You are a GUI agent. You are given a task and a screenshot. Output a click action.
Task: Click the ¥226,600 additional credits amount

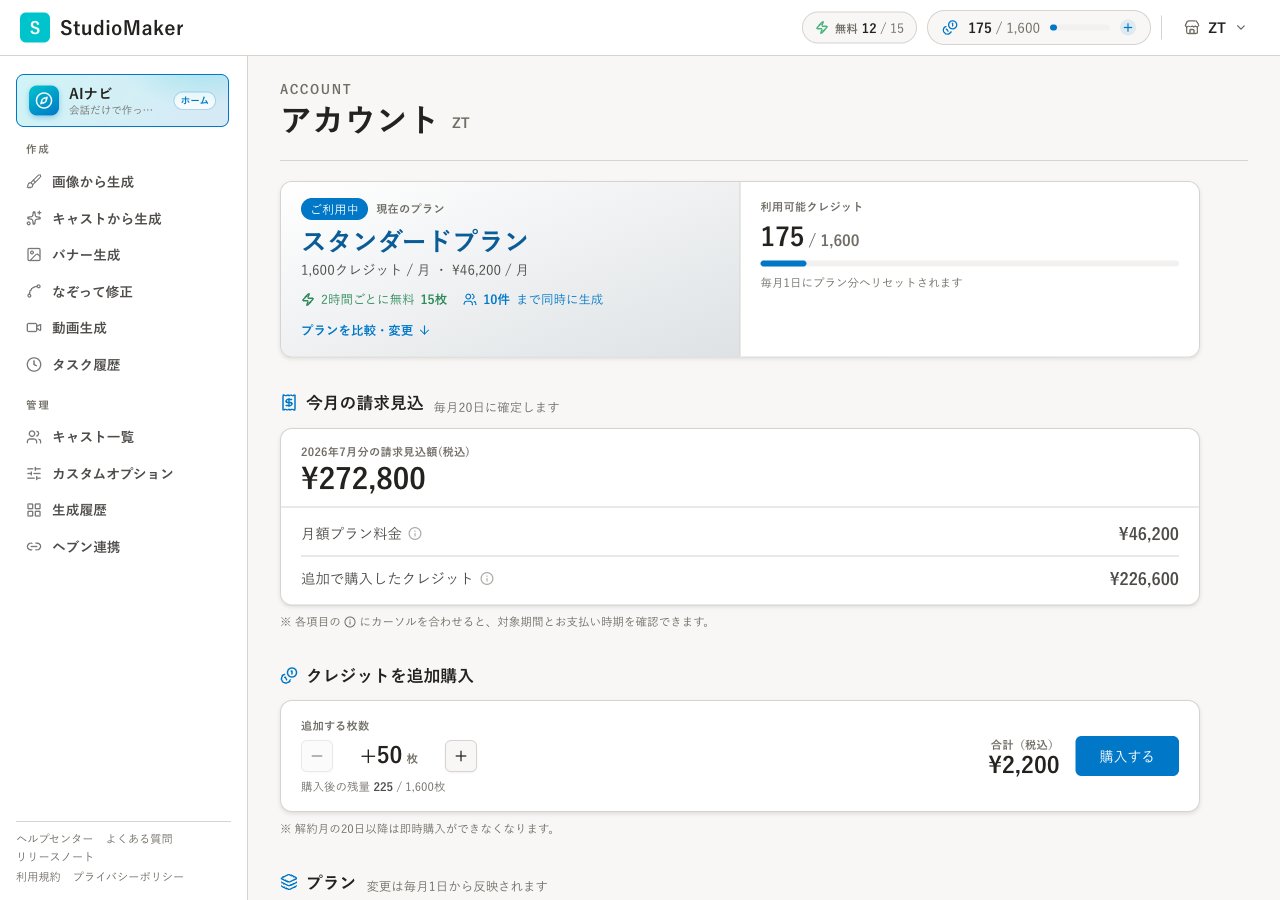pos(1144,578)
